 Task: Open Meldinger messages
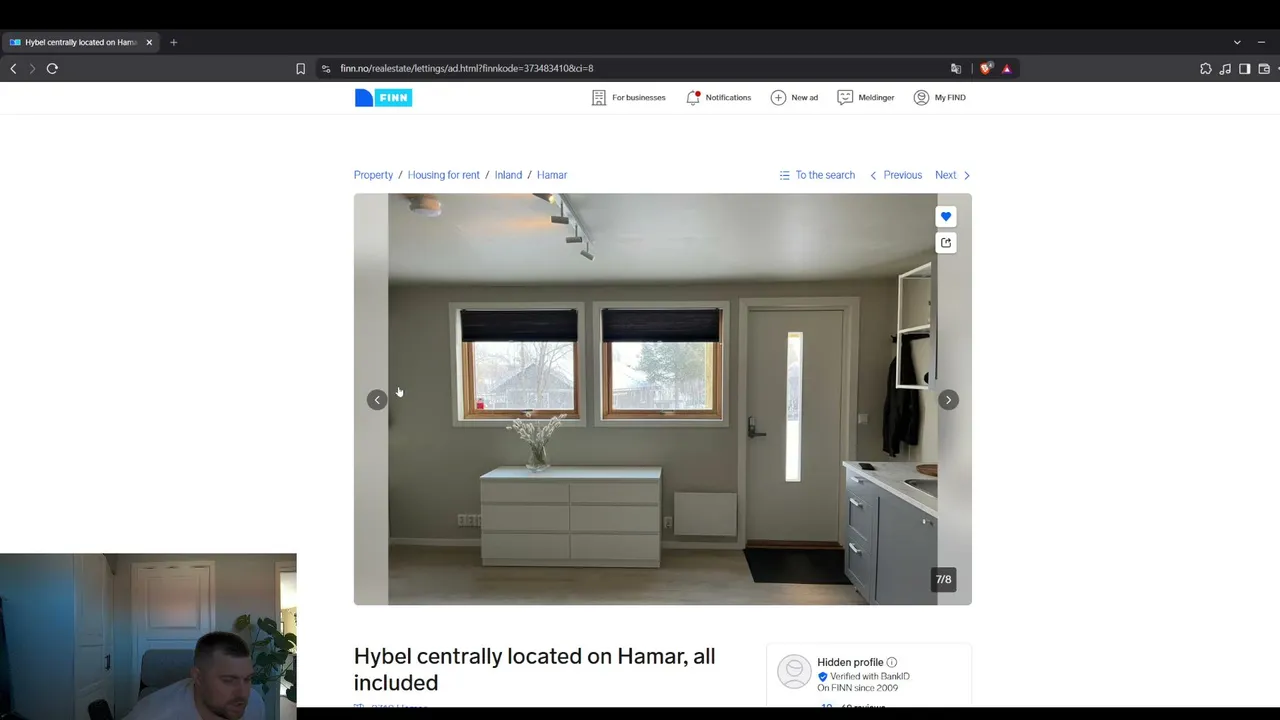(865, 97)
